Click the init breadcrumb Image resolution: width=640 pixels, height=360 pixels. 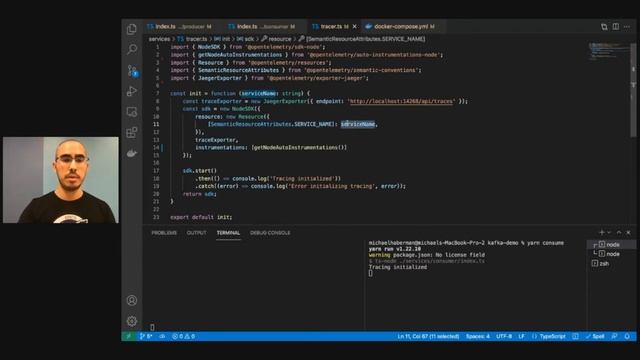pos(222,39)
